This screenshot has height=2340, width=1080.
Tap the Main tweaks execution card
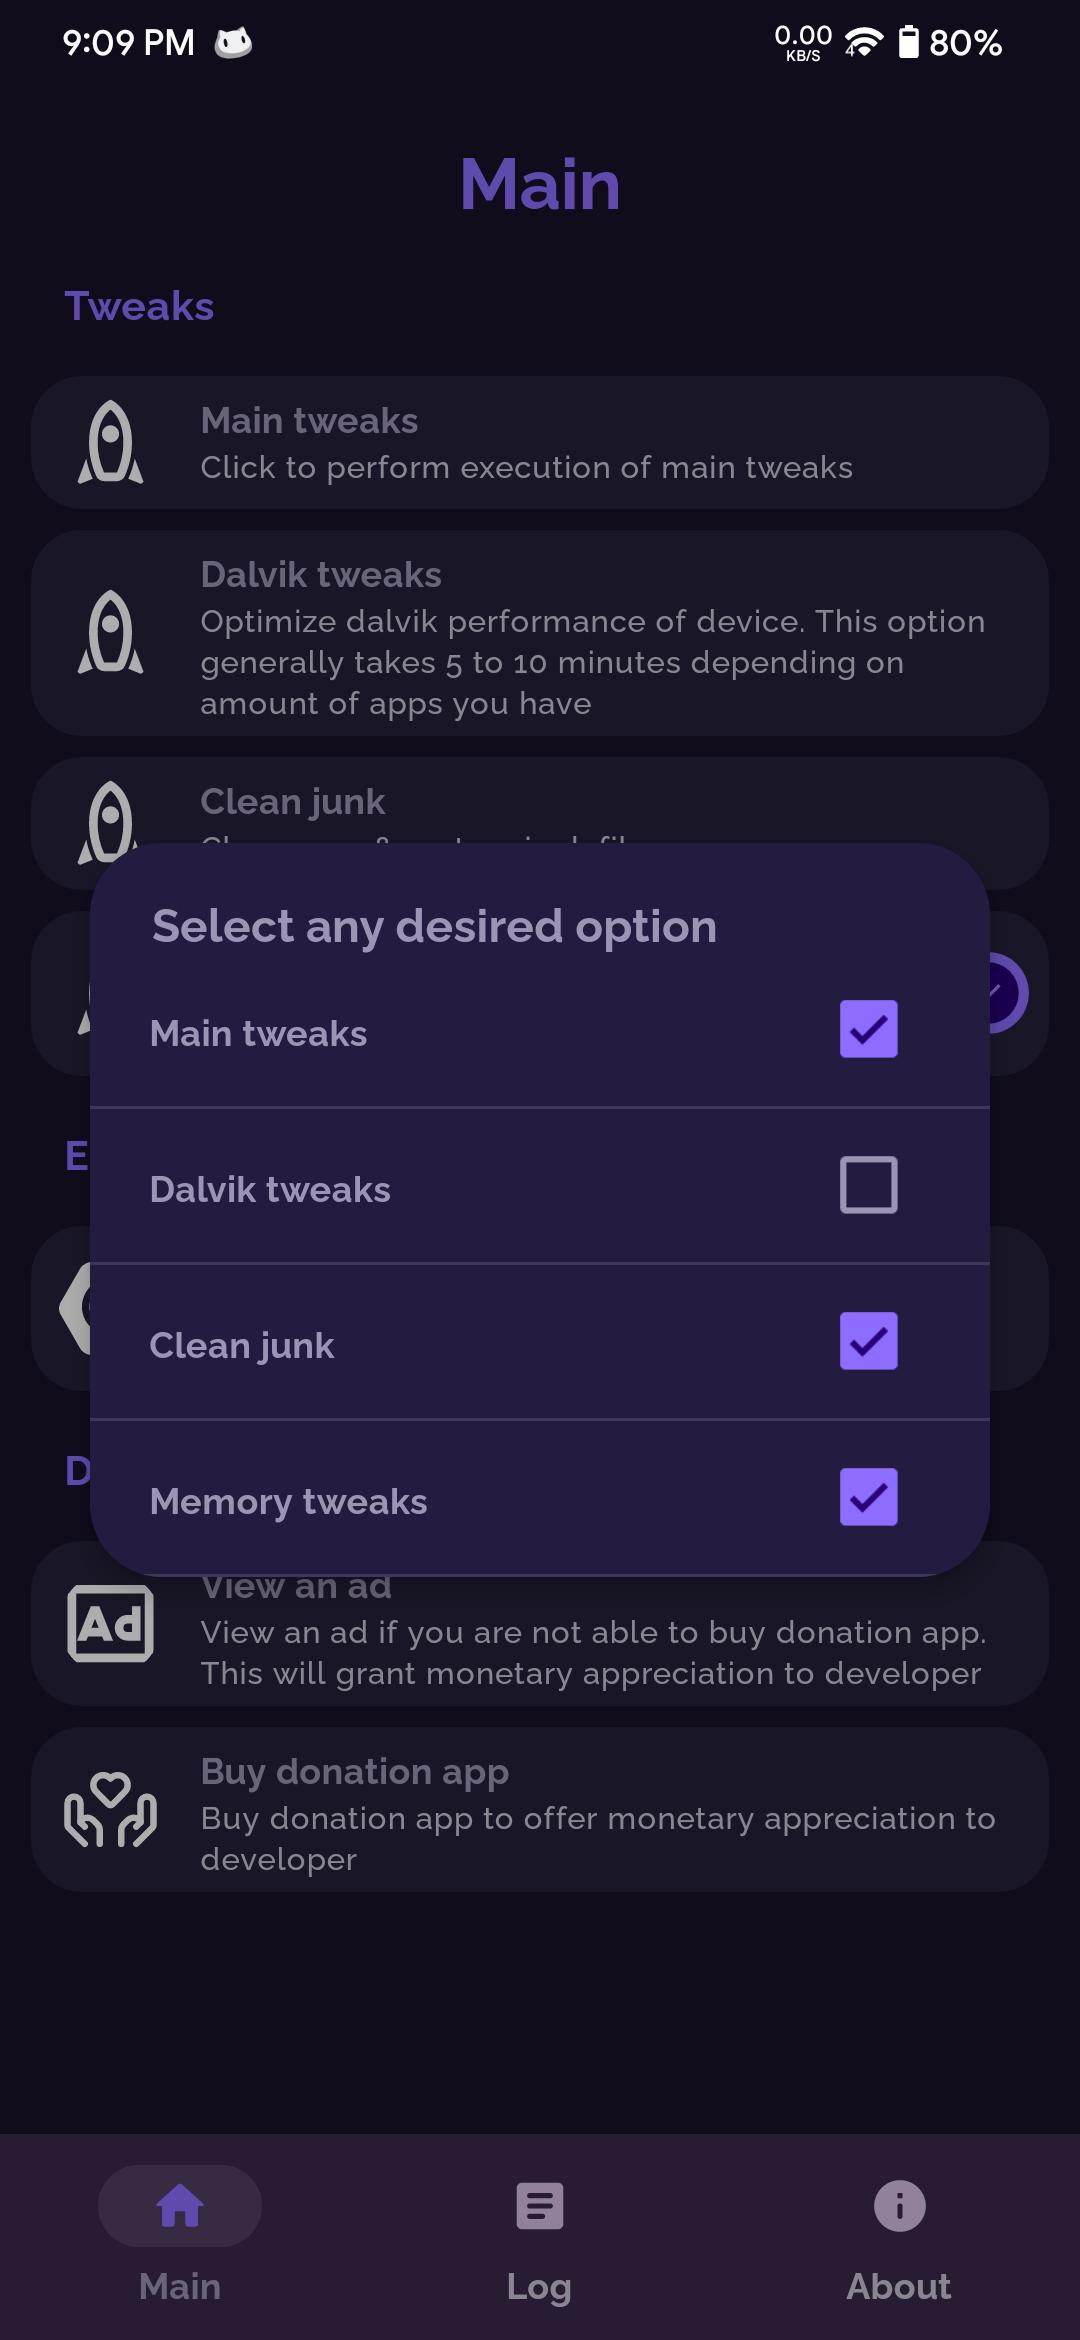(x=540, y=443)
